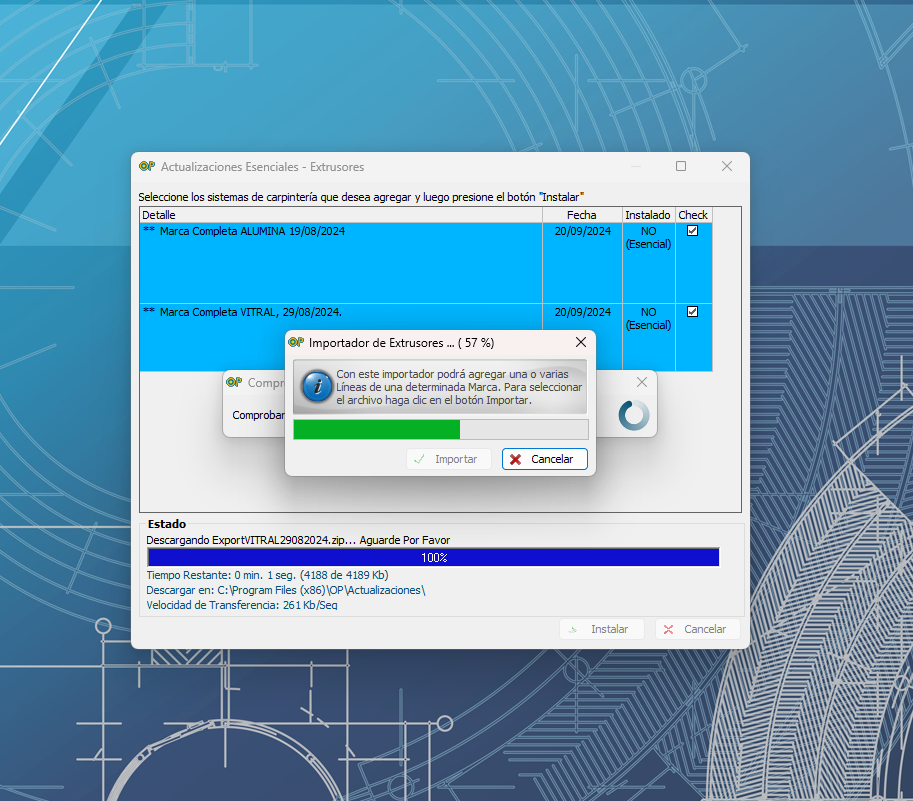
Task: Uncheck the VITRAL row checkbox
Action: click(692, 312)
